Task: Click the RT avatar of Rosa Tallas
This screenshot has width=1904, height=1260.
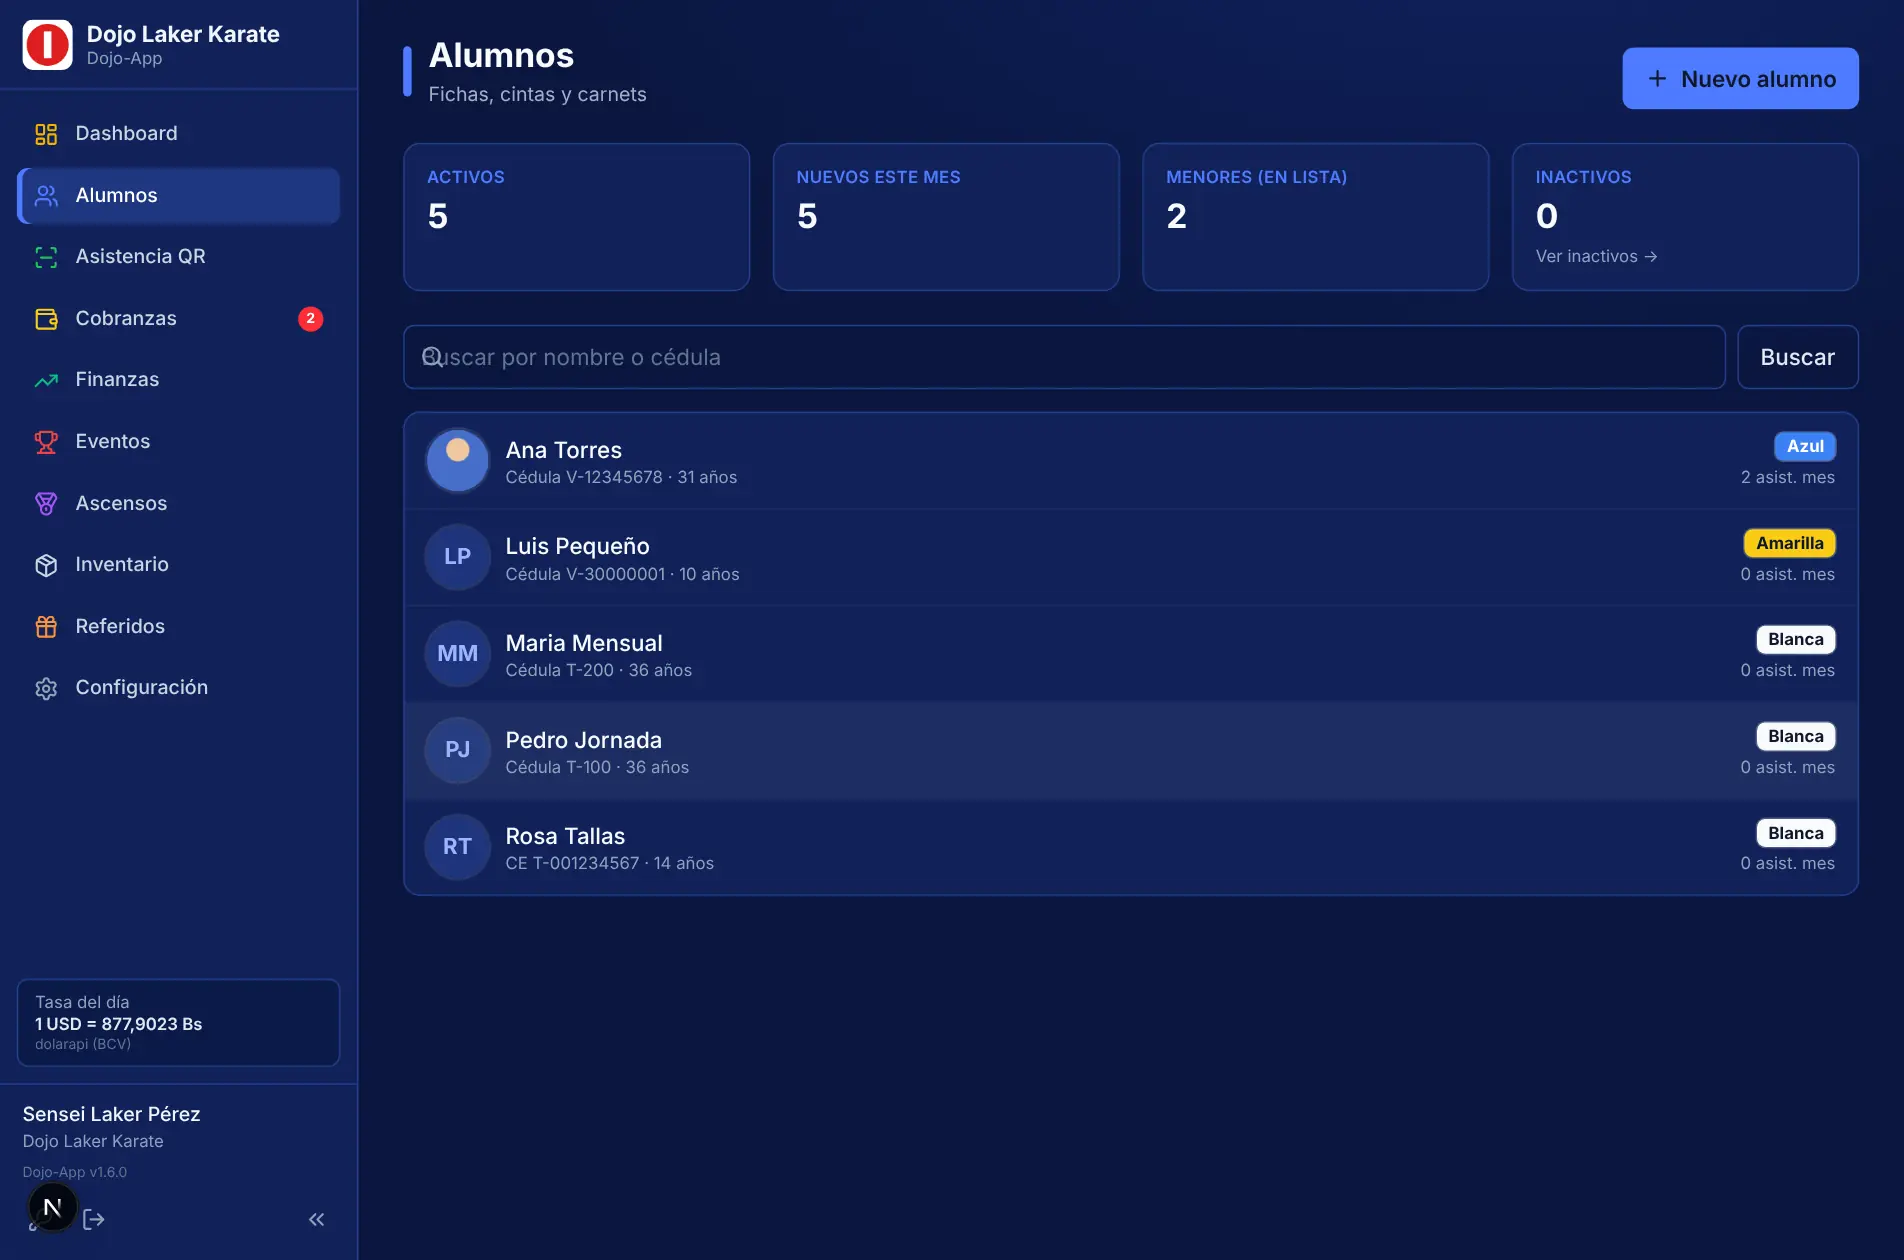Action: tap(457, 847)
